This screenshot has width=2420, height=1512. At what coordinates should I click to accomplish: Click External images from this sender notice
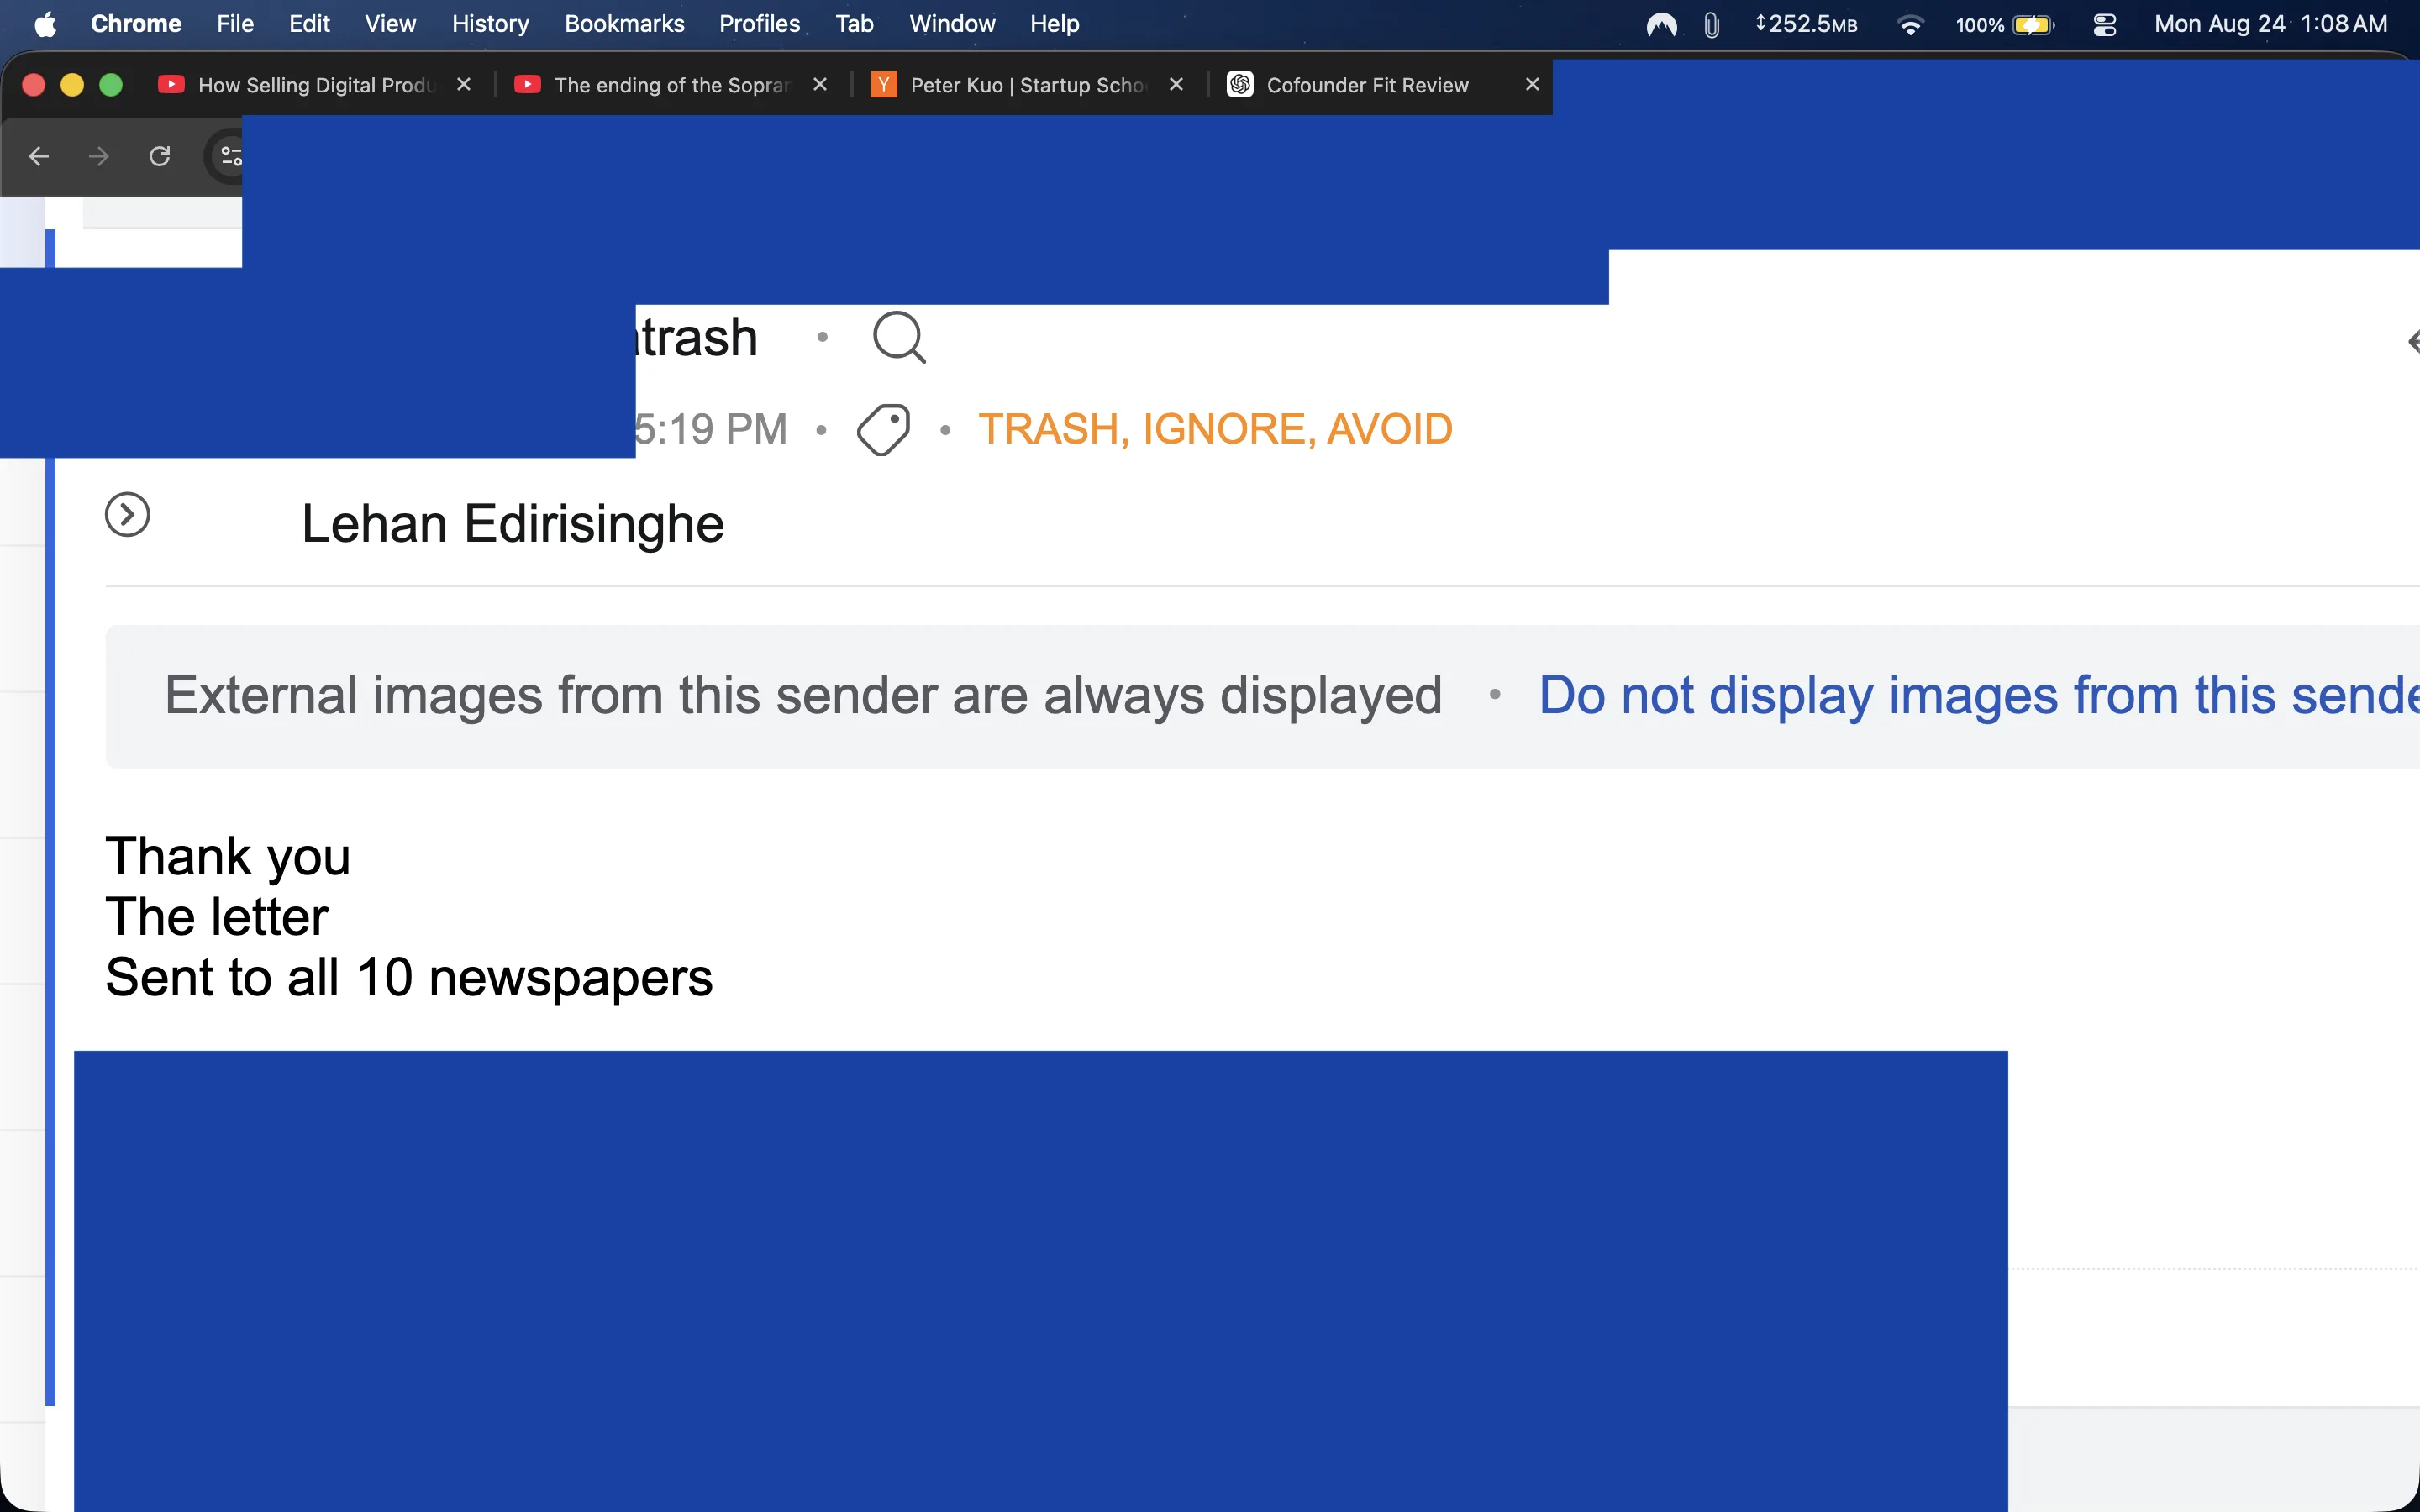803,696
